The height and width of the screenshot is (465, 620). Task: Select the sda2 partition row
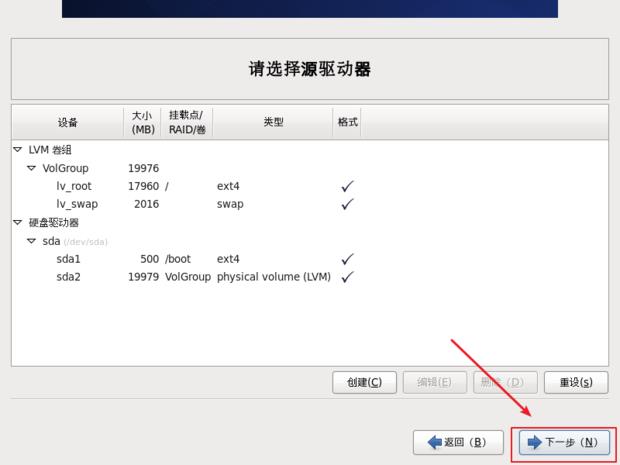coord(310,277)
